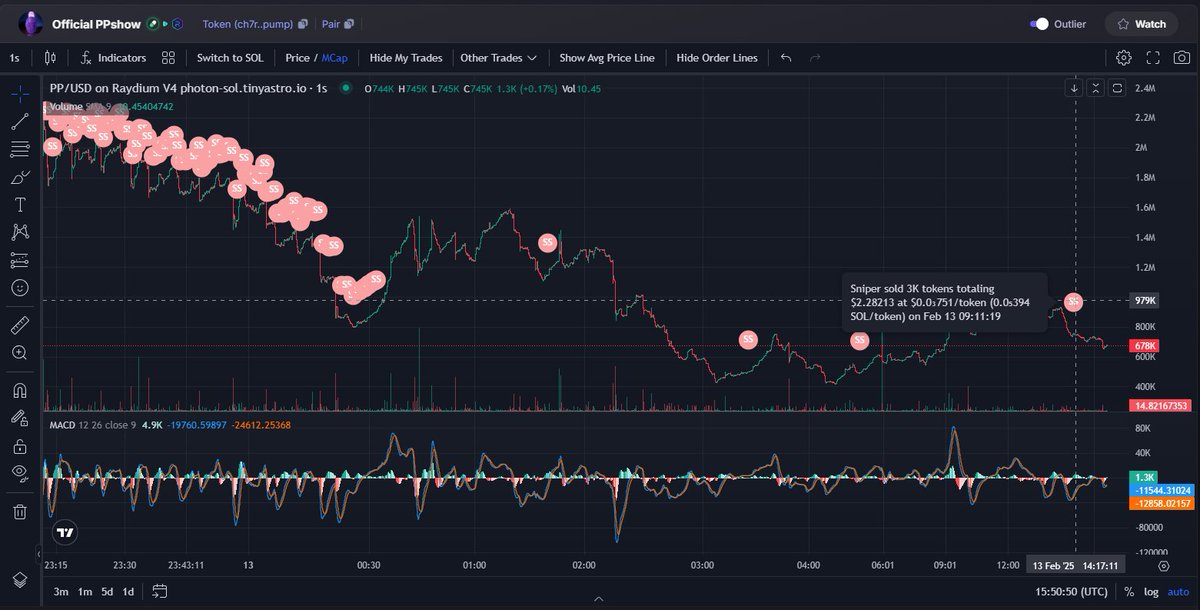Click the Official PPshow avatar

(30, 23)
